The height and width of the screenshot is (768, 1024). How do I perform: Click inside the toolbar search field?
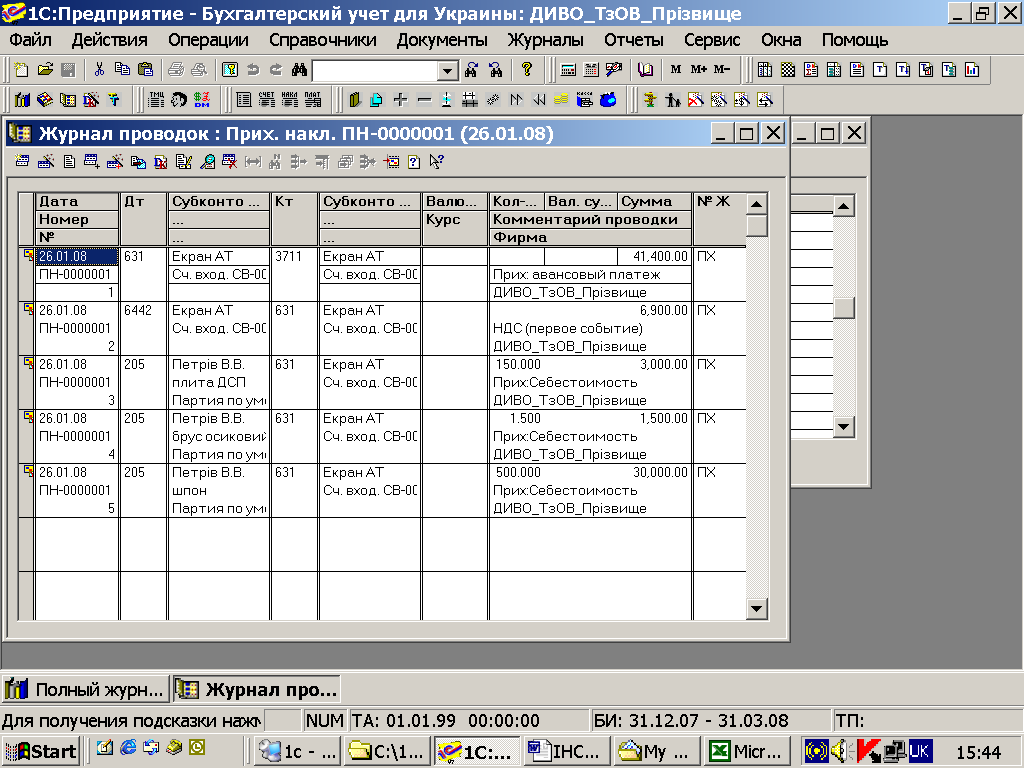[376, 71]
